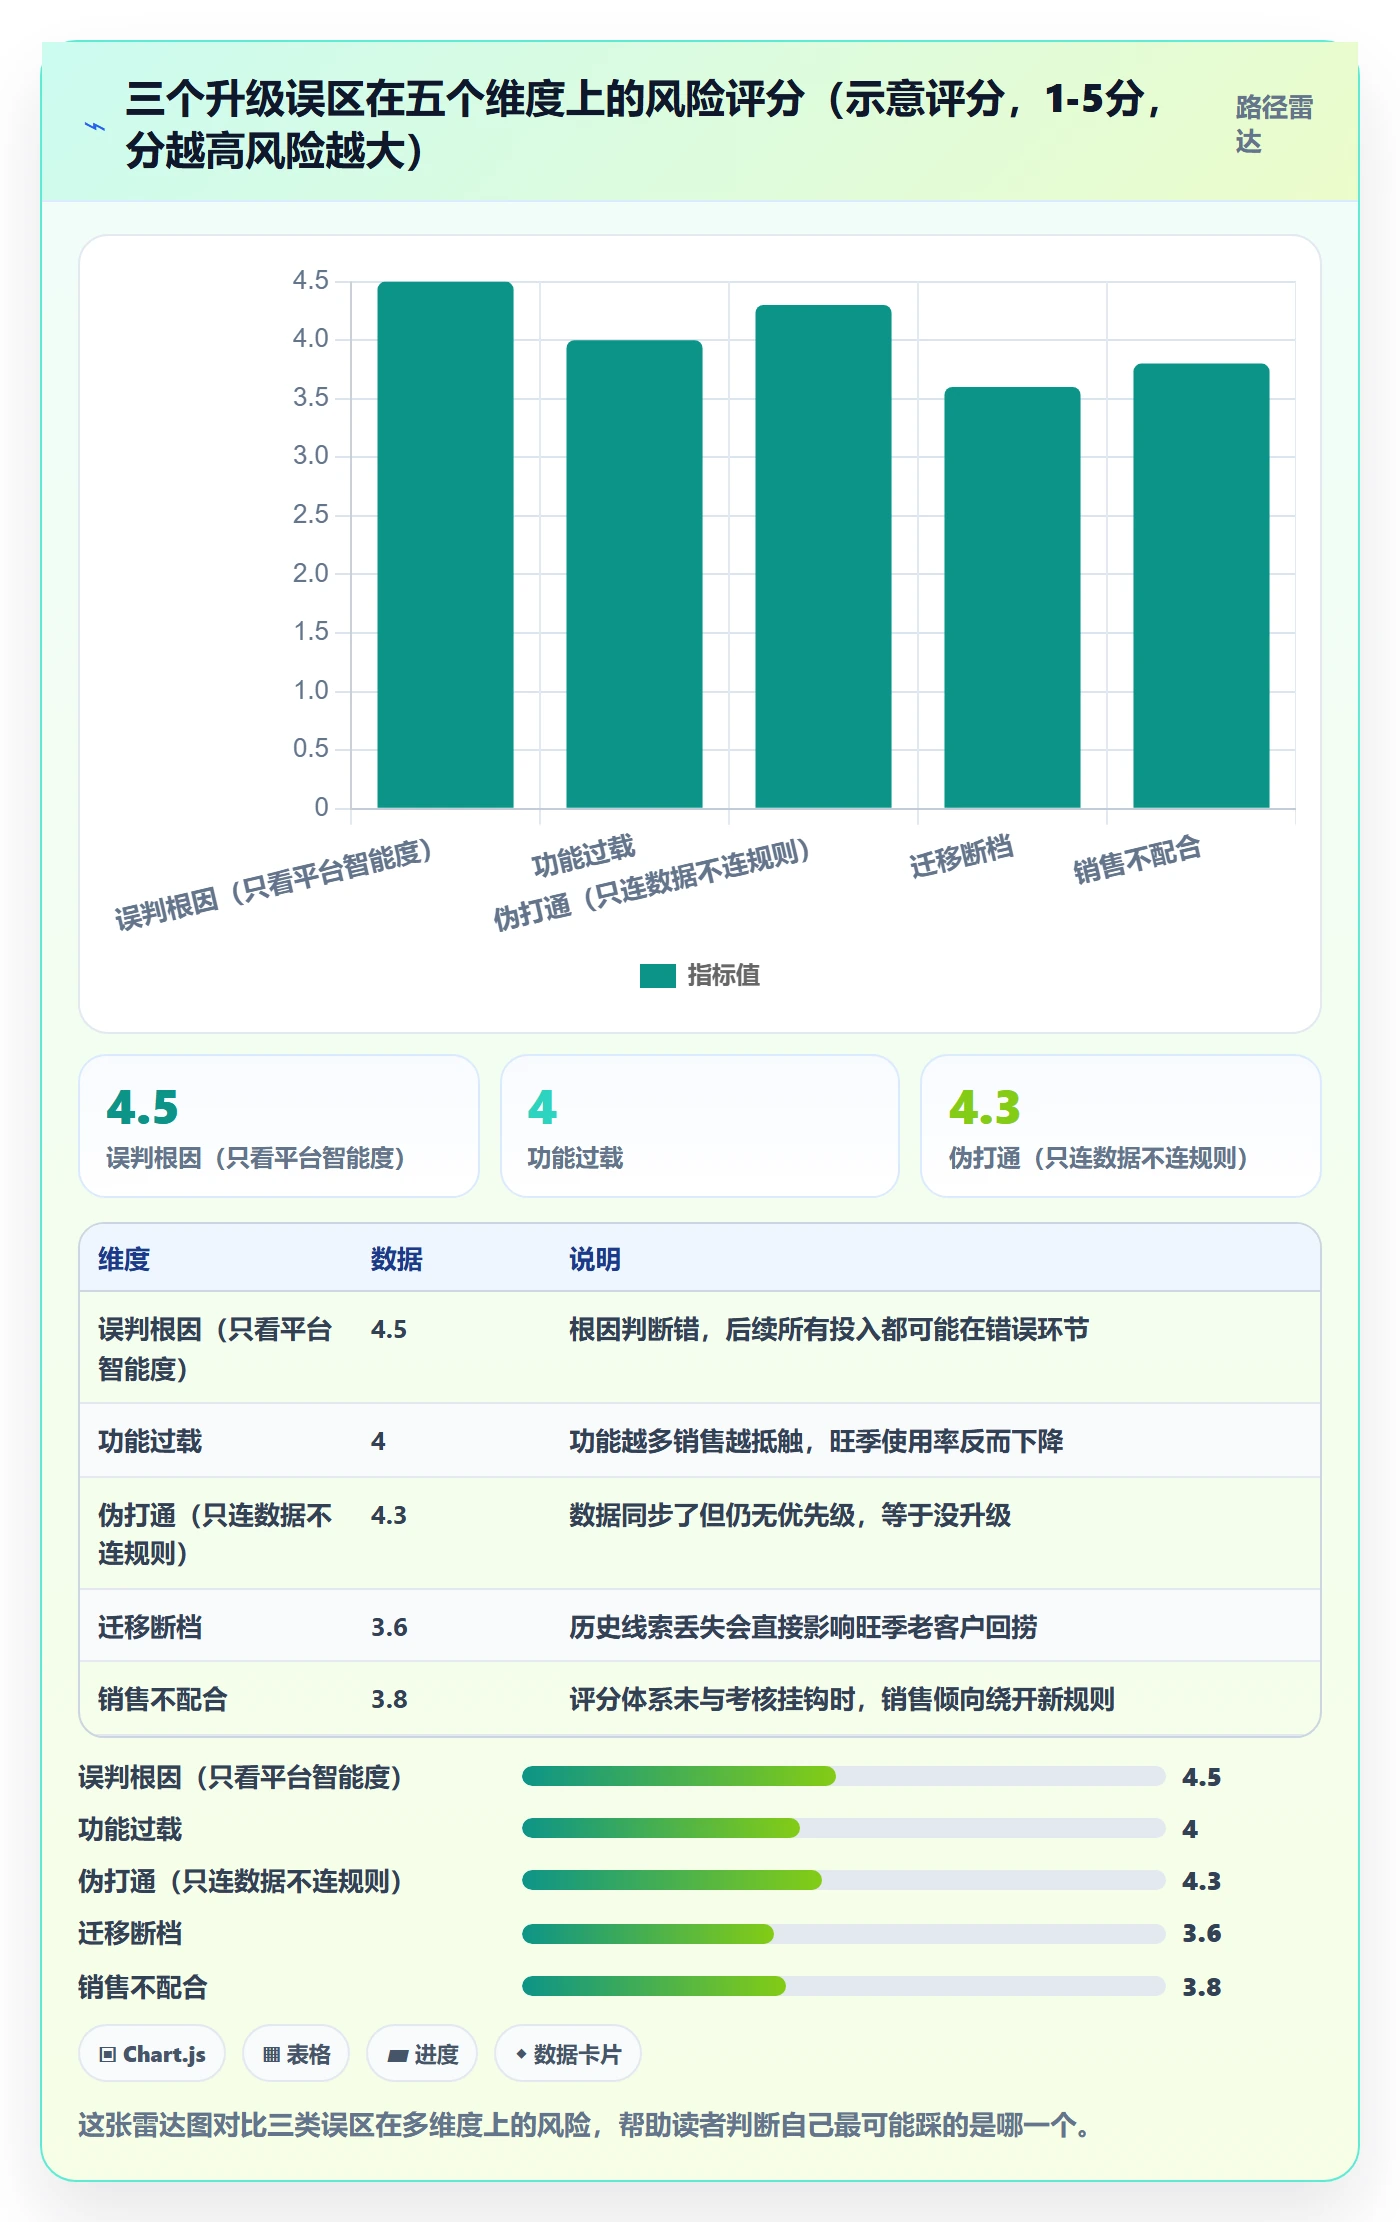Select the 表格 tag chip

(296, 2054)
